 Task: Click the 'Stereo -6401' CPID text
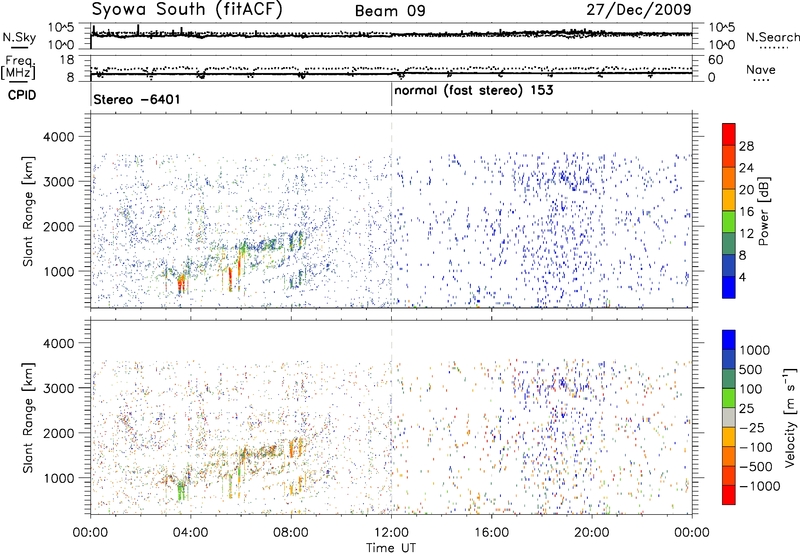[137, 99]
